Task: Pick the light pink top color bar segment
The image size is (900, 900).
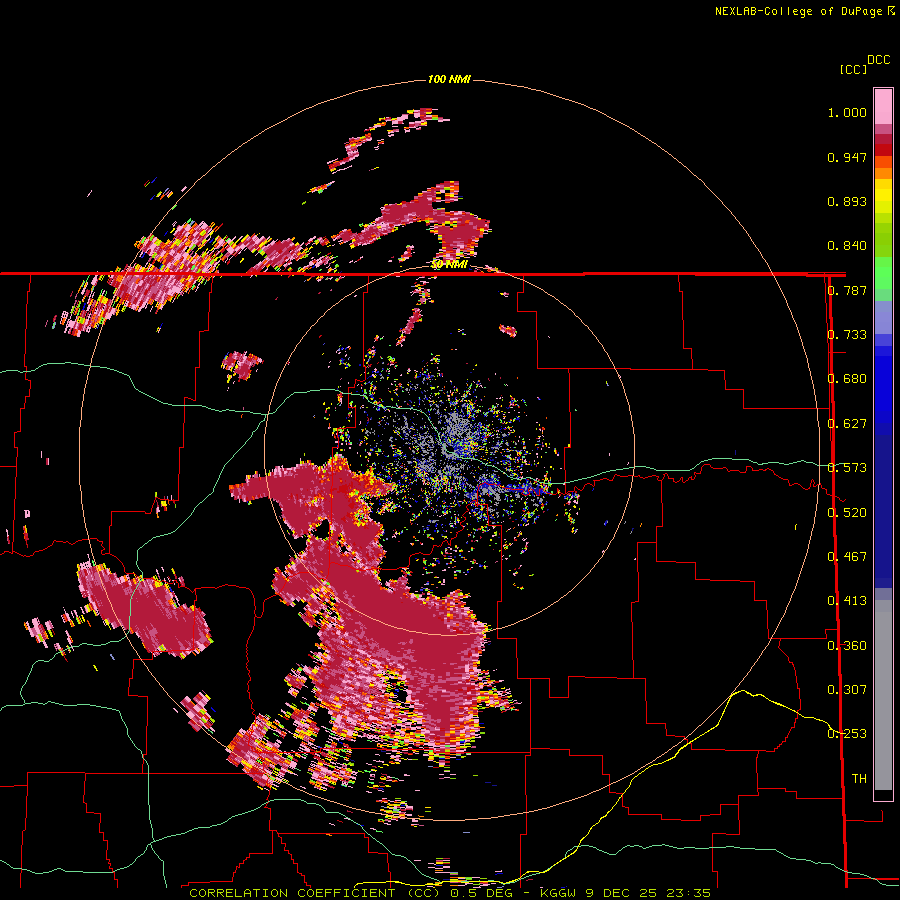Action: (x=883, y=106)
